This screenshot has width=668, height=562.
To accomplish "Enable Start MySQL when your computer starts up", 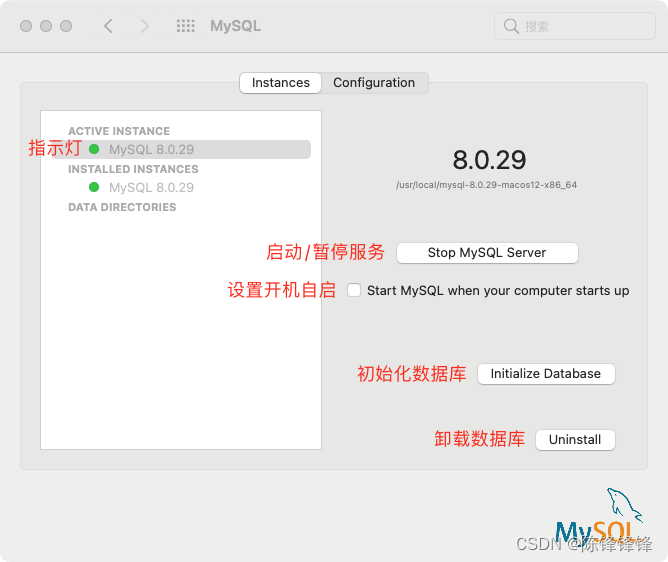I will coord(354,290).
